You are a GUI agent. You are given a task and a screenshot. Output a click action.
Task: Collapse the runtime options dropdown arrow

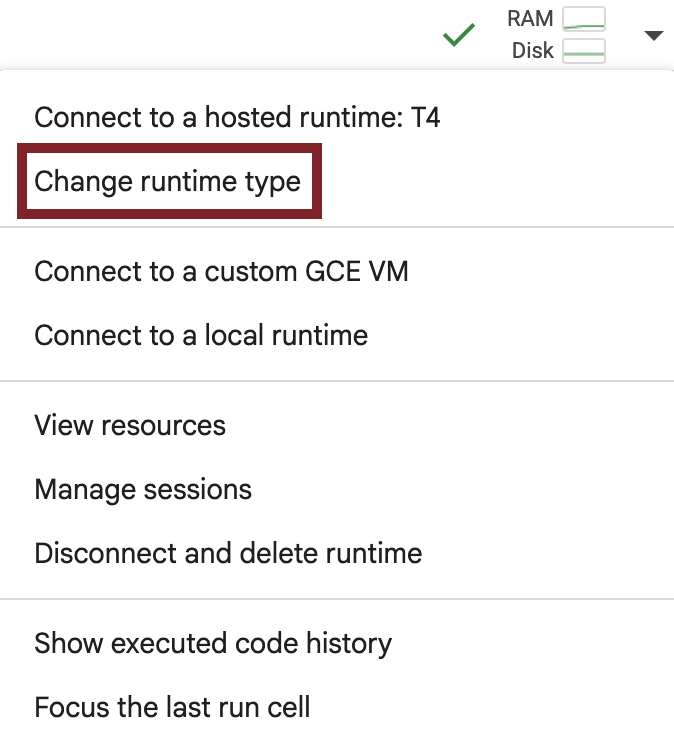pos(654,36)
